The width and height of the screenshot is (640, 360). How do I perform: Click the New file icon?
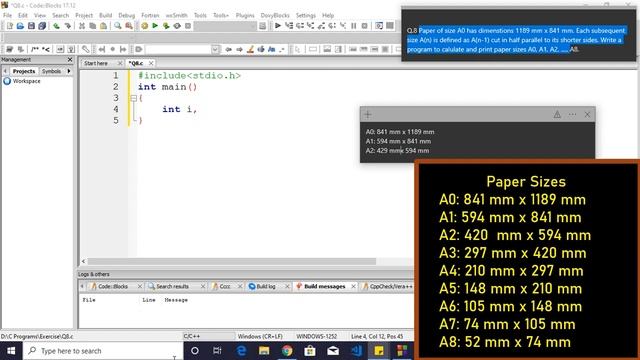pyautogui.click(x=9, y=26)
